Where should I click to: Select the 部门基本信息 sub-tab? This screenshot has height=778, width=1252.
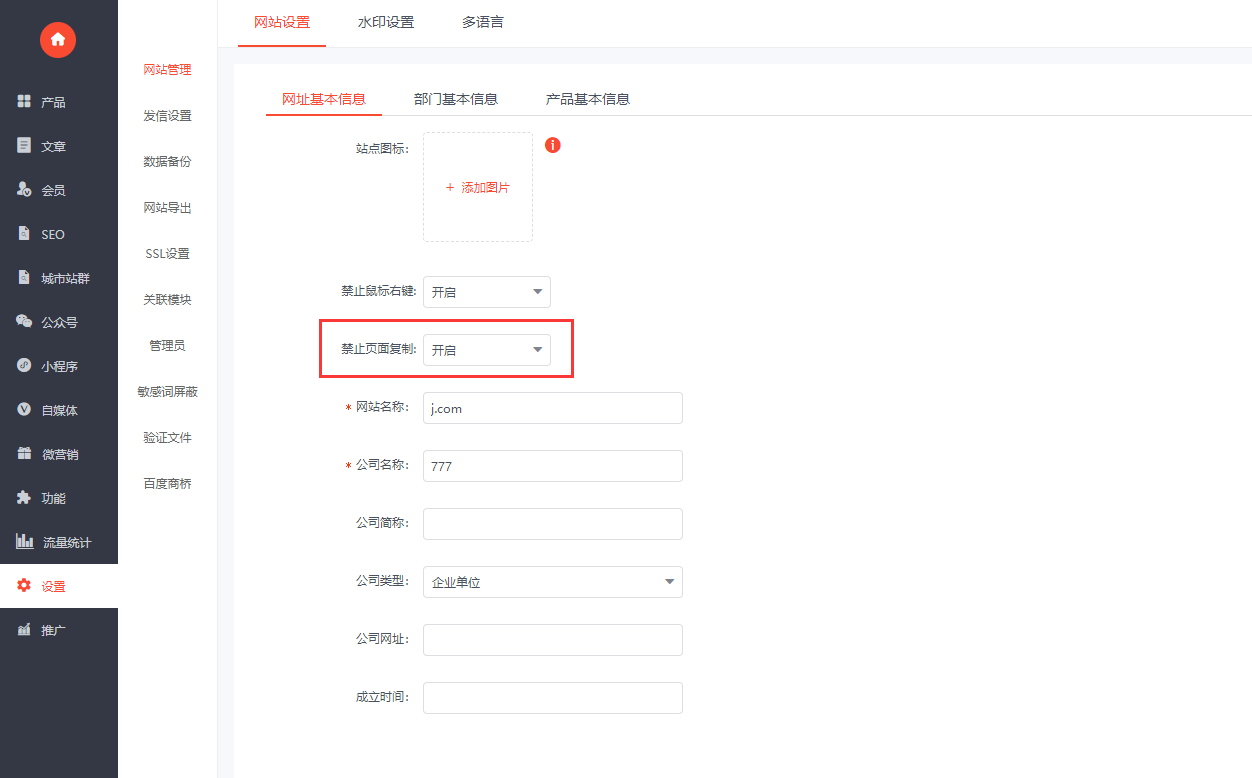(456, 99)
